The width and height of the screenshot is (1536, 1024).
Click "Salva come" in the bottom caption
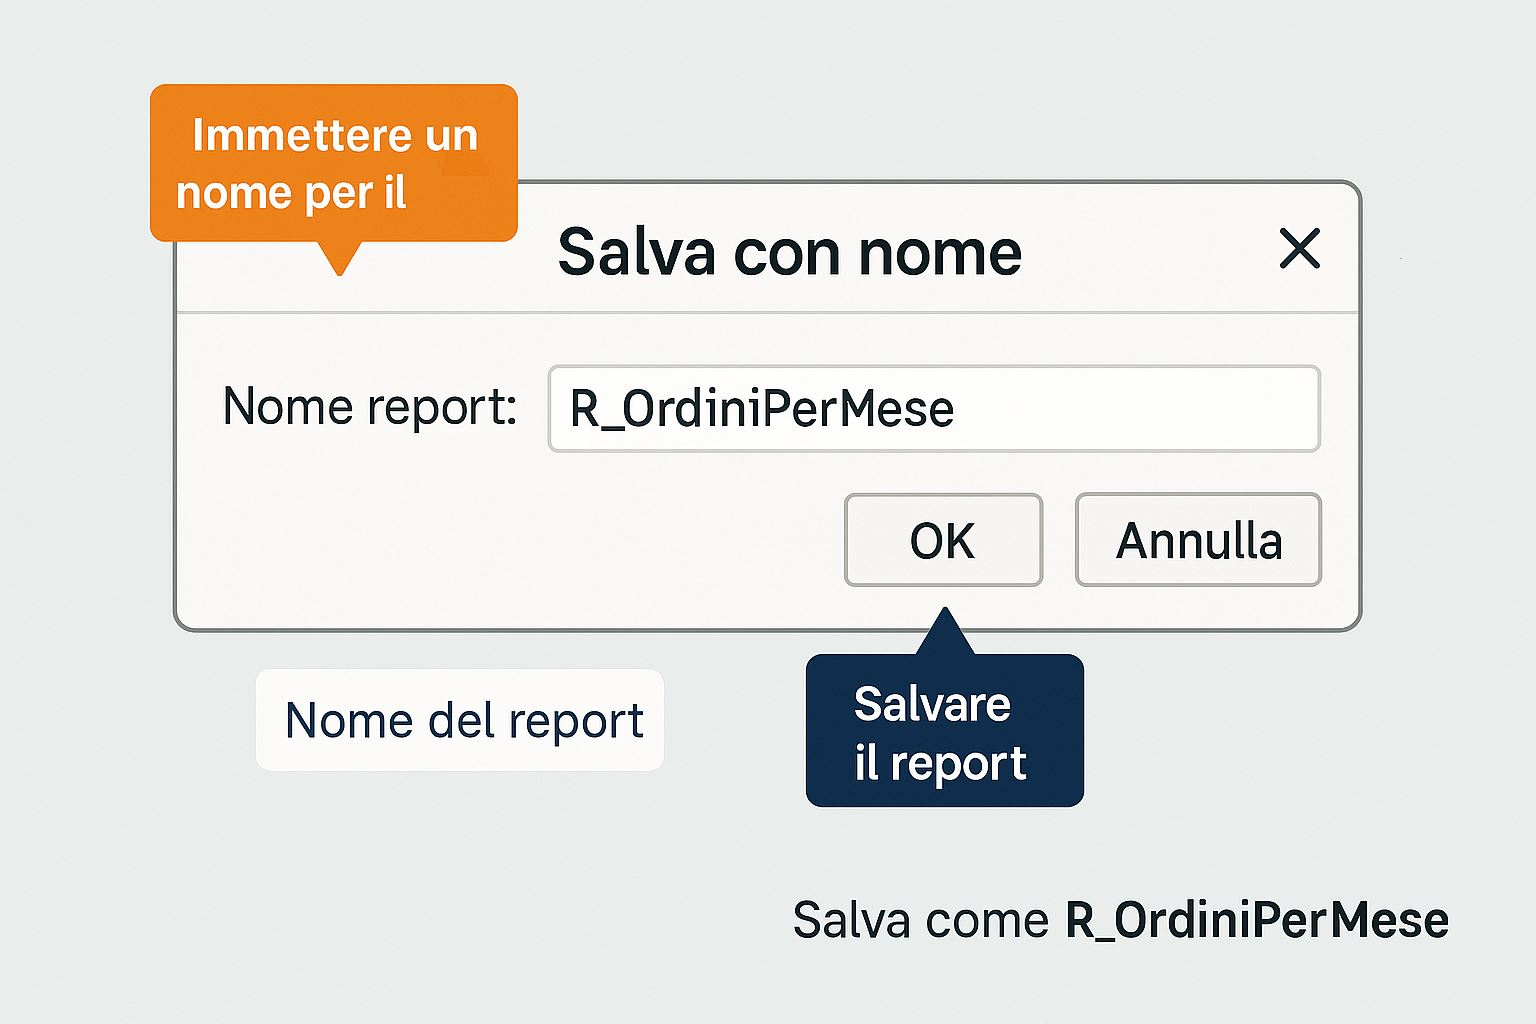click(920, 920)
